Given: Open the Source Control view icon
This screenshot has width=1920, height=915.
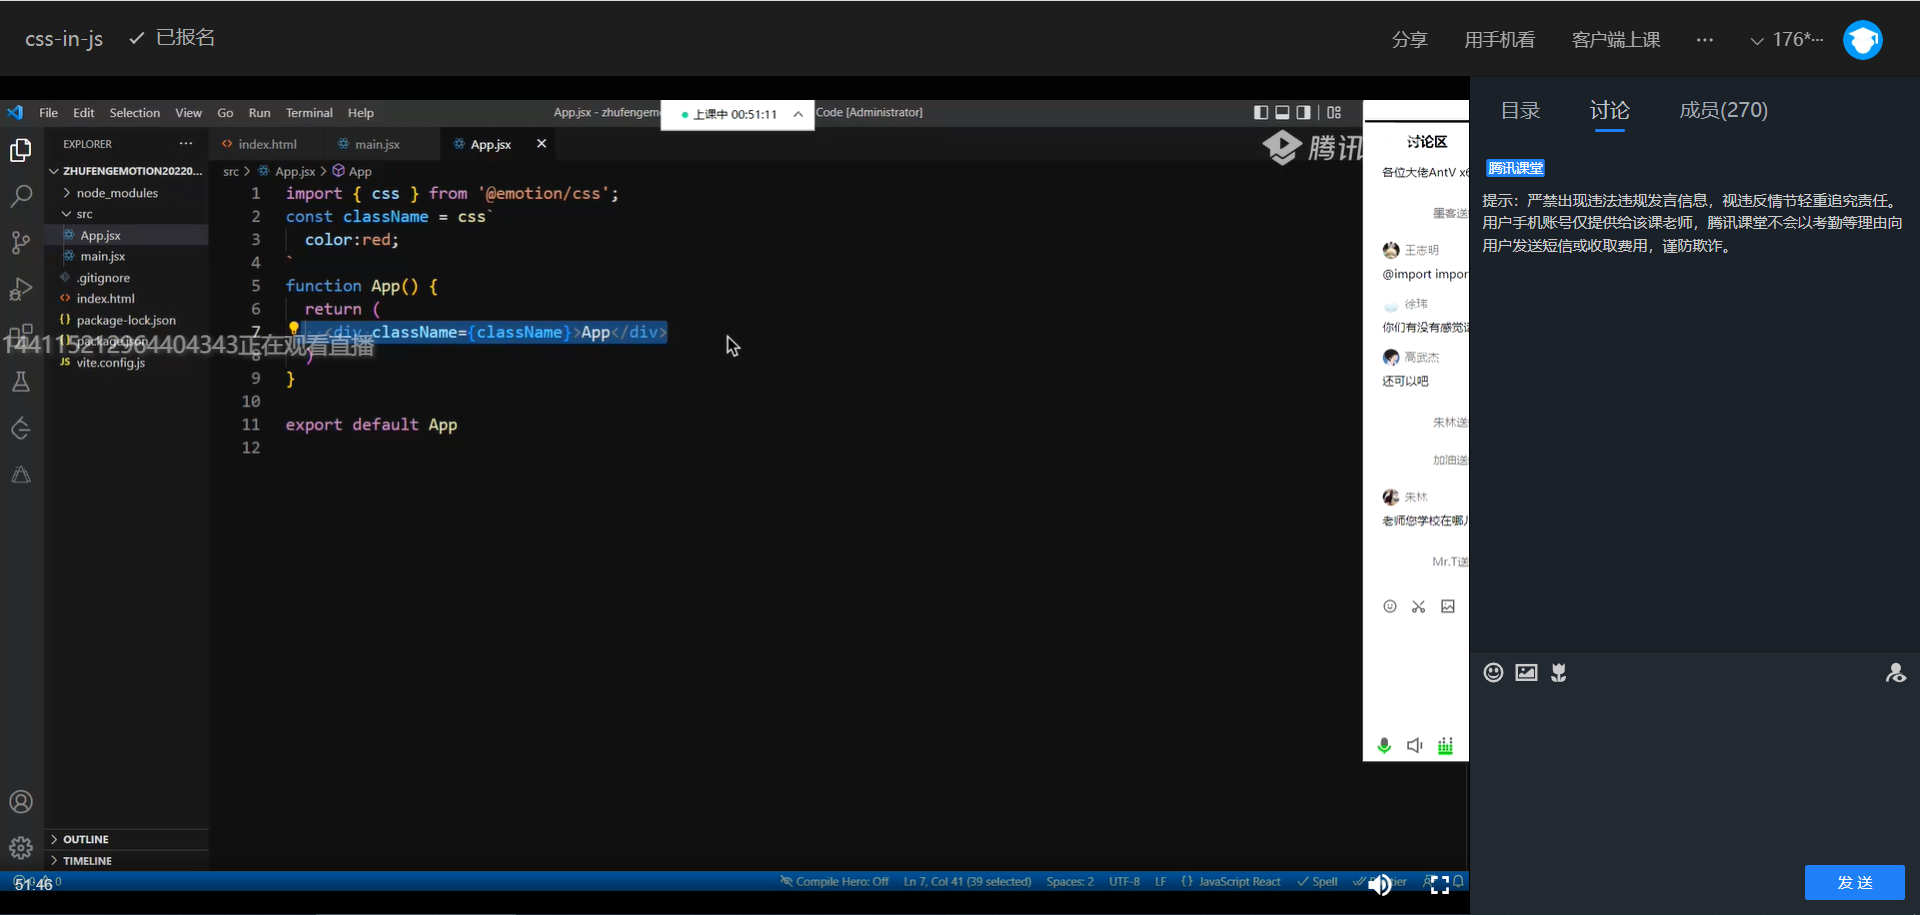Looking at the screenshot, I should point(21,242).
